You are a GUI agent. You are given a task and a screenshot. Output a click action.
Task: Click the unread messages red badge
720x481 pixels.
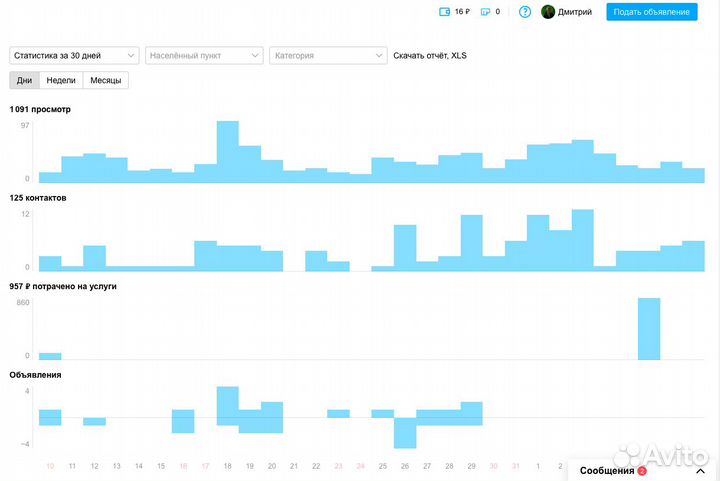(642, 471)
